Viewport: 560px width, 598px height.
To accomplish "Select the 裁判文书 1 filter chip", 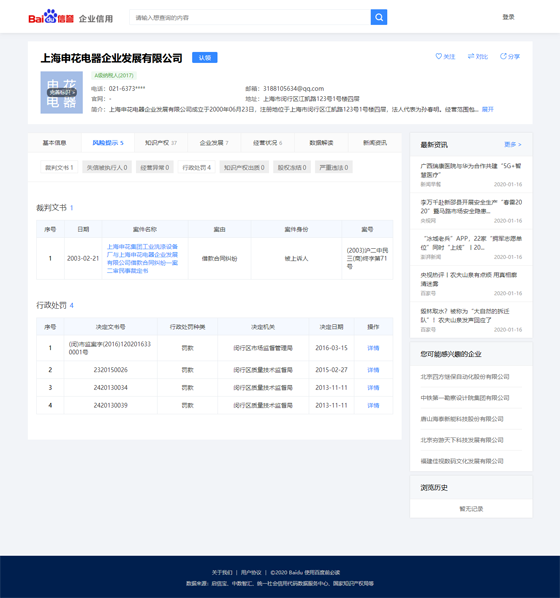I will [59, 167].
